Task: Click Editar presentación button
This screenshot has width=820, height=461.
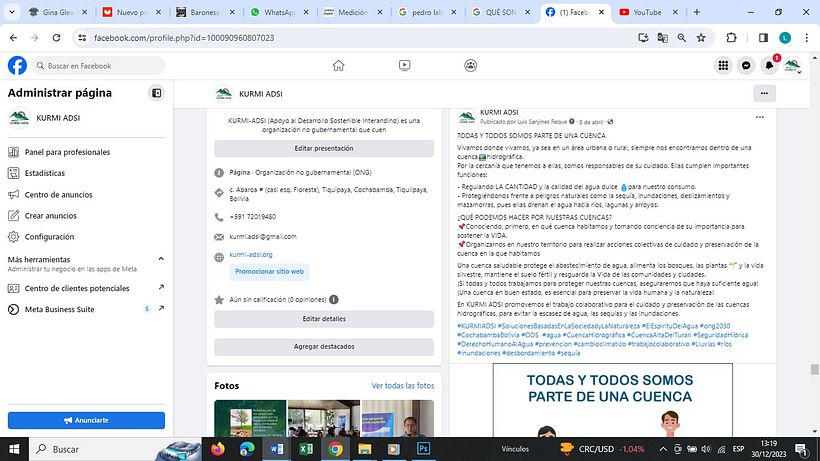Action: (x=324, y=148)
